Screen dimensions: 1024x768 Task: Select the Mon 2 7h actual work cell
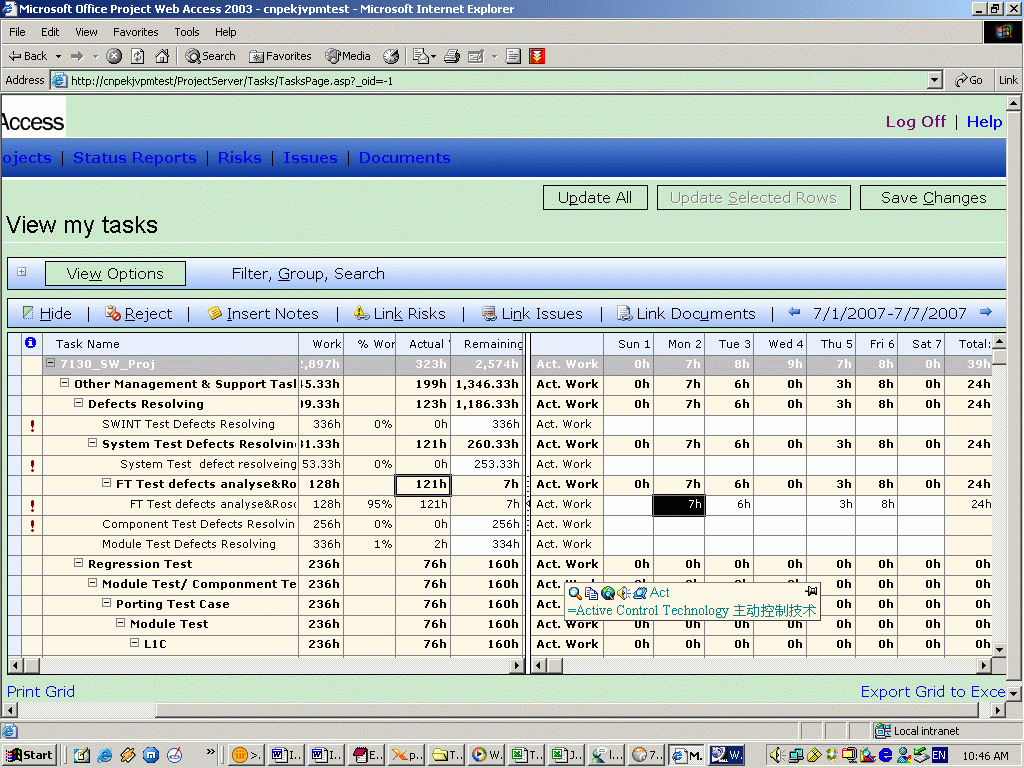pyautogui.click(x=679, y=504)
